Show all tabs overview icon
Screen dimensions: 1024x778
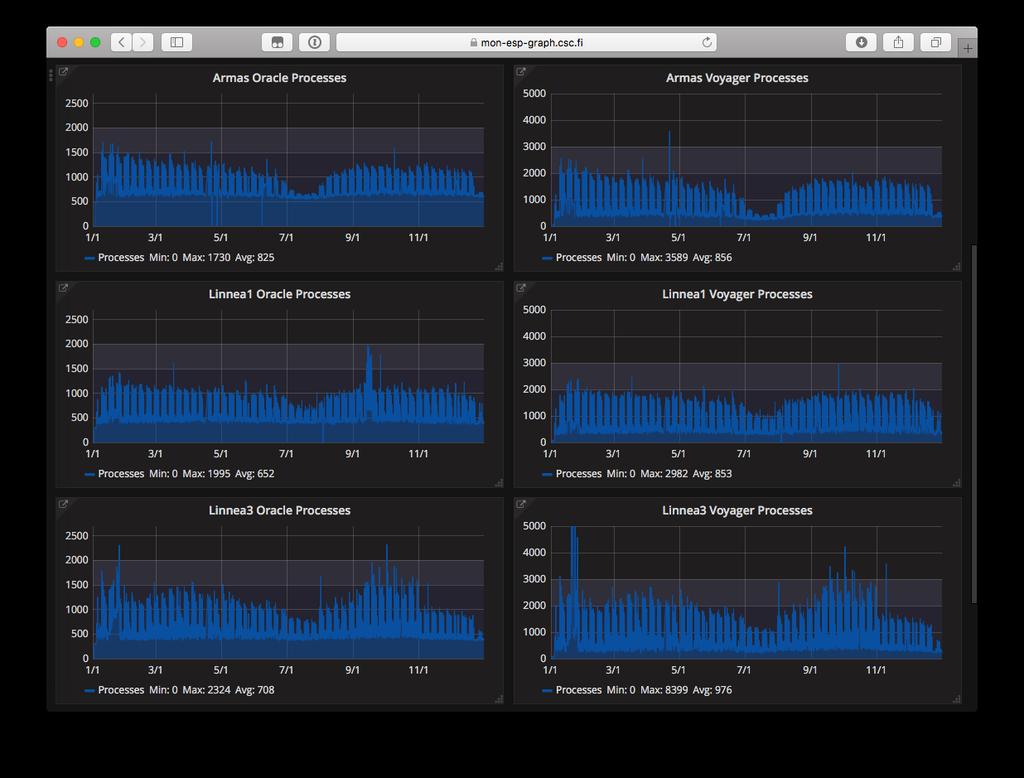point(936,42)
